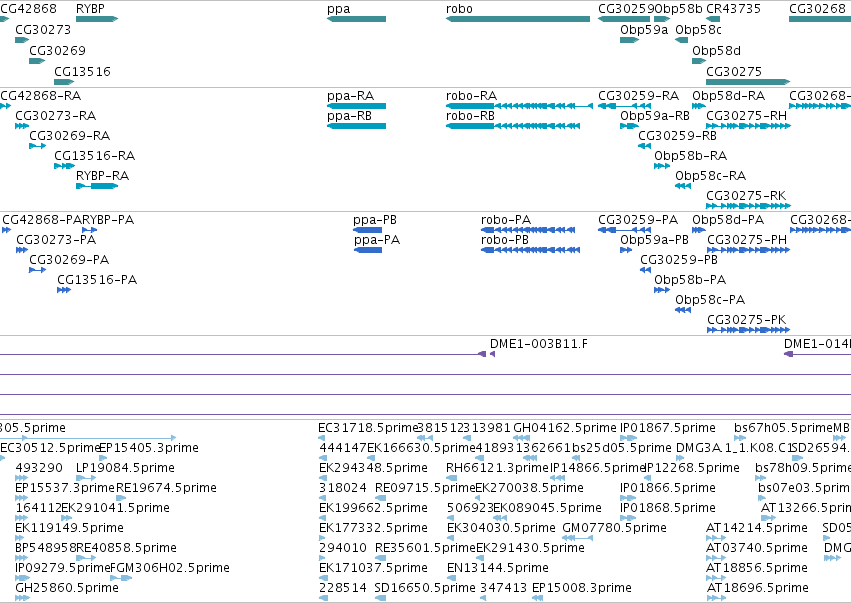Click the AT03740.5prime EST
The image size is (851, 603).
click(x=716, y=558)
